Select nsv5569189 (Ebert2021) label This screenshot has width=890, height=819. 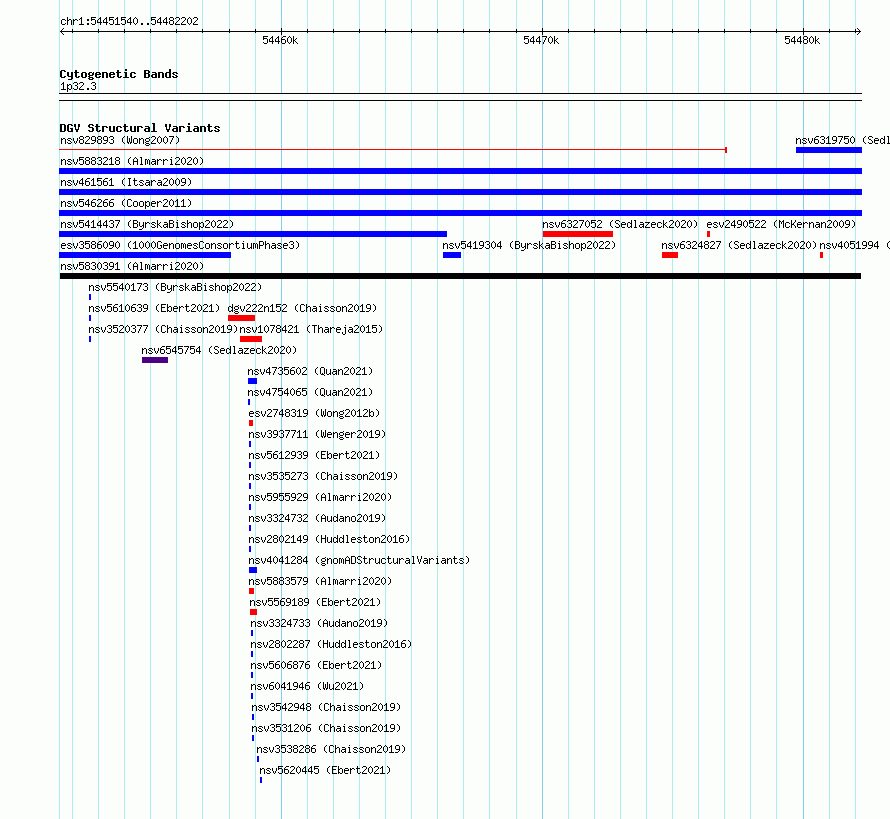(x=315, y=602)
